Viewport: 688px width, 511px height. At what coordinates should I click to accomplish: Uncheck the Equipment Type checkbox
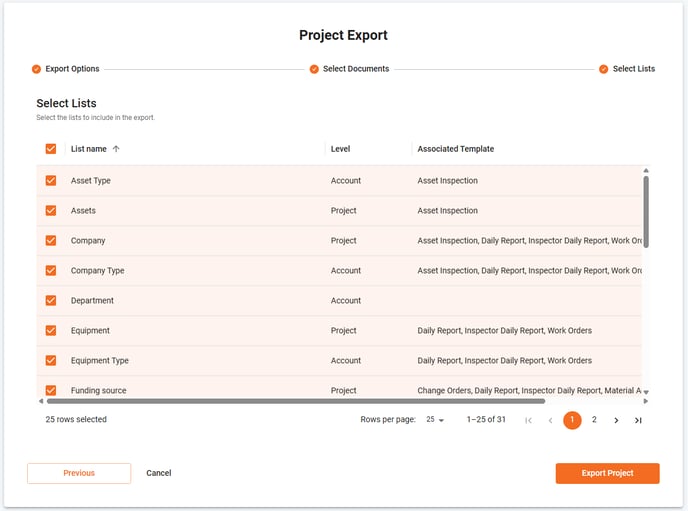coord(51,361)
